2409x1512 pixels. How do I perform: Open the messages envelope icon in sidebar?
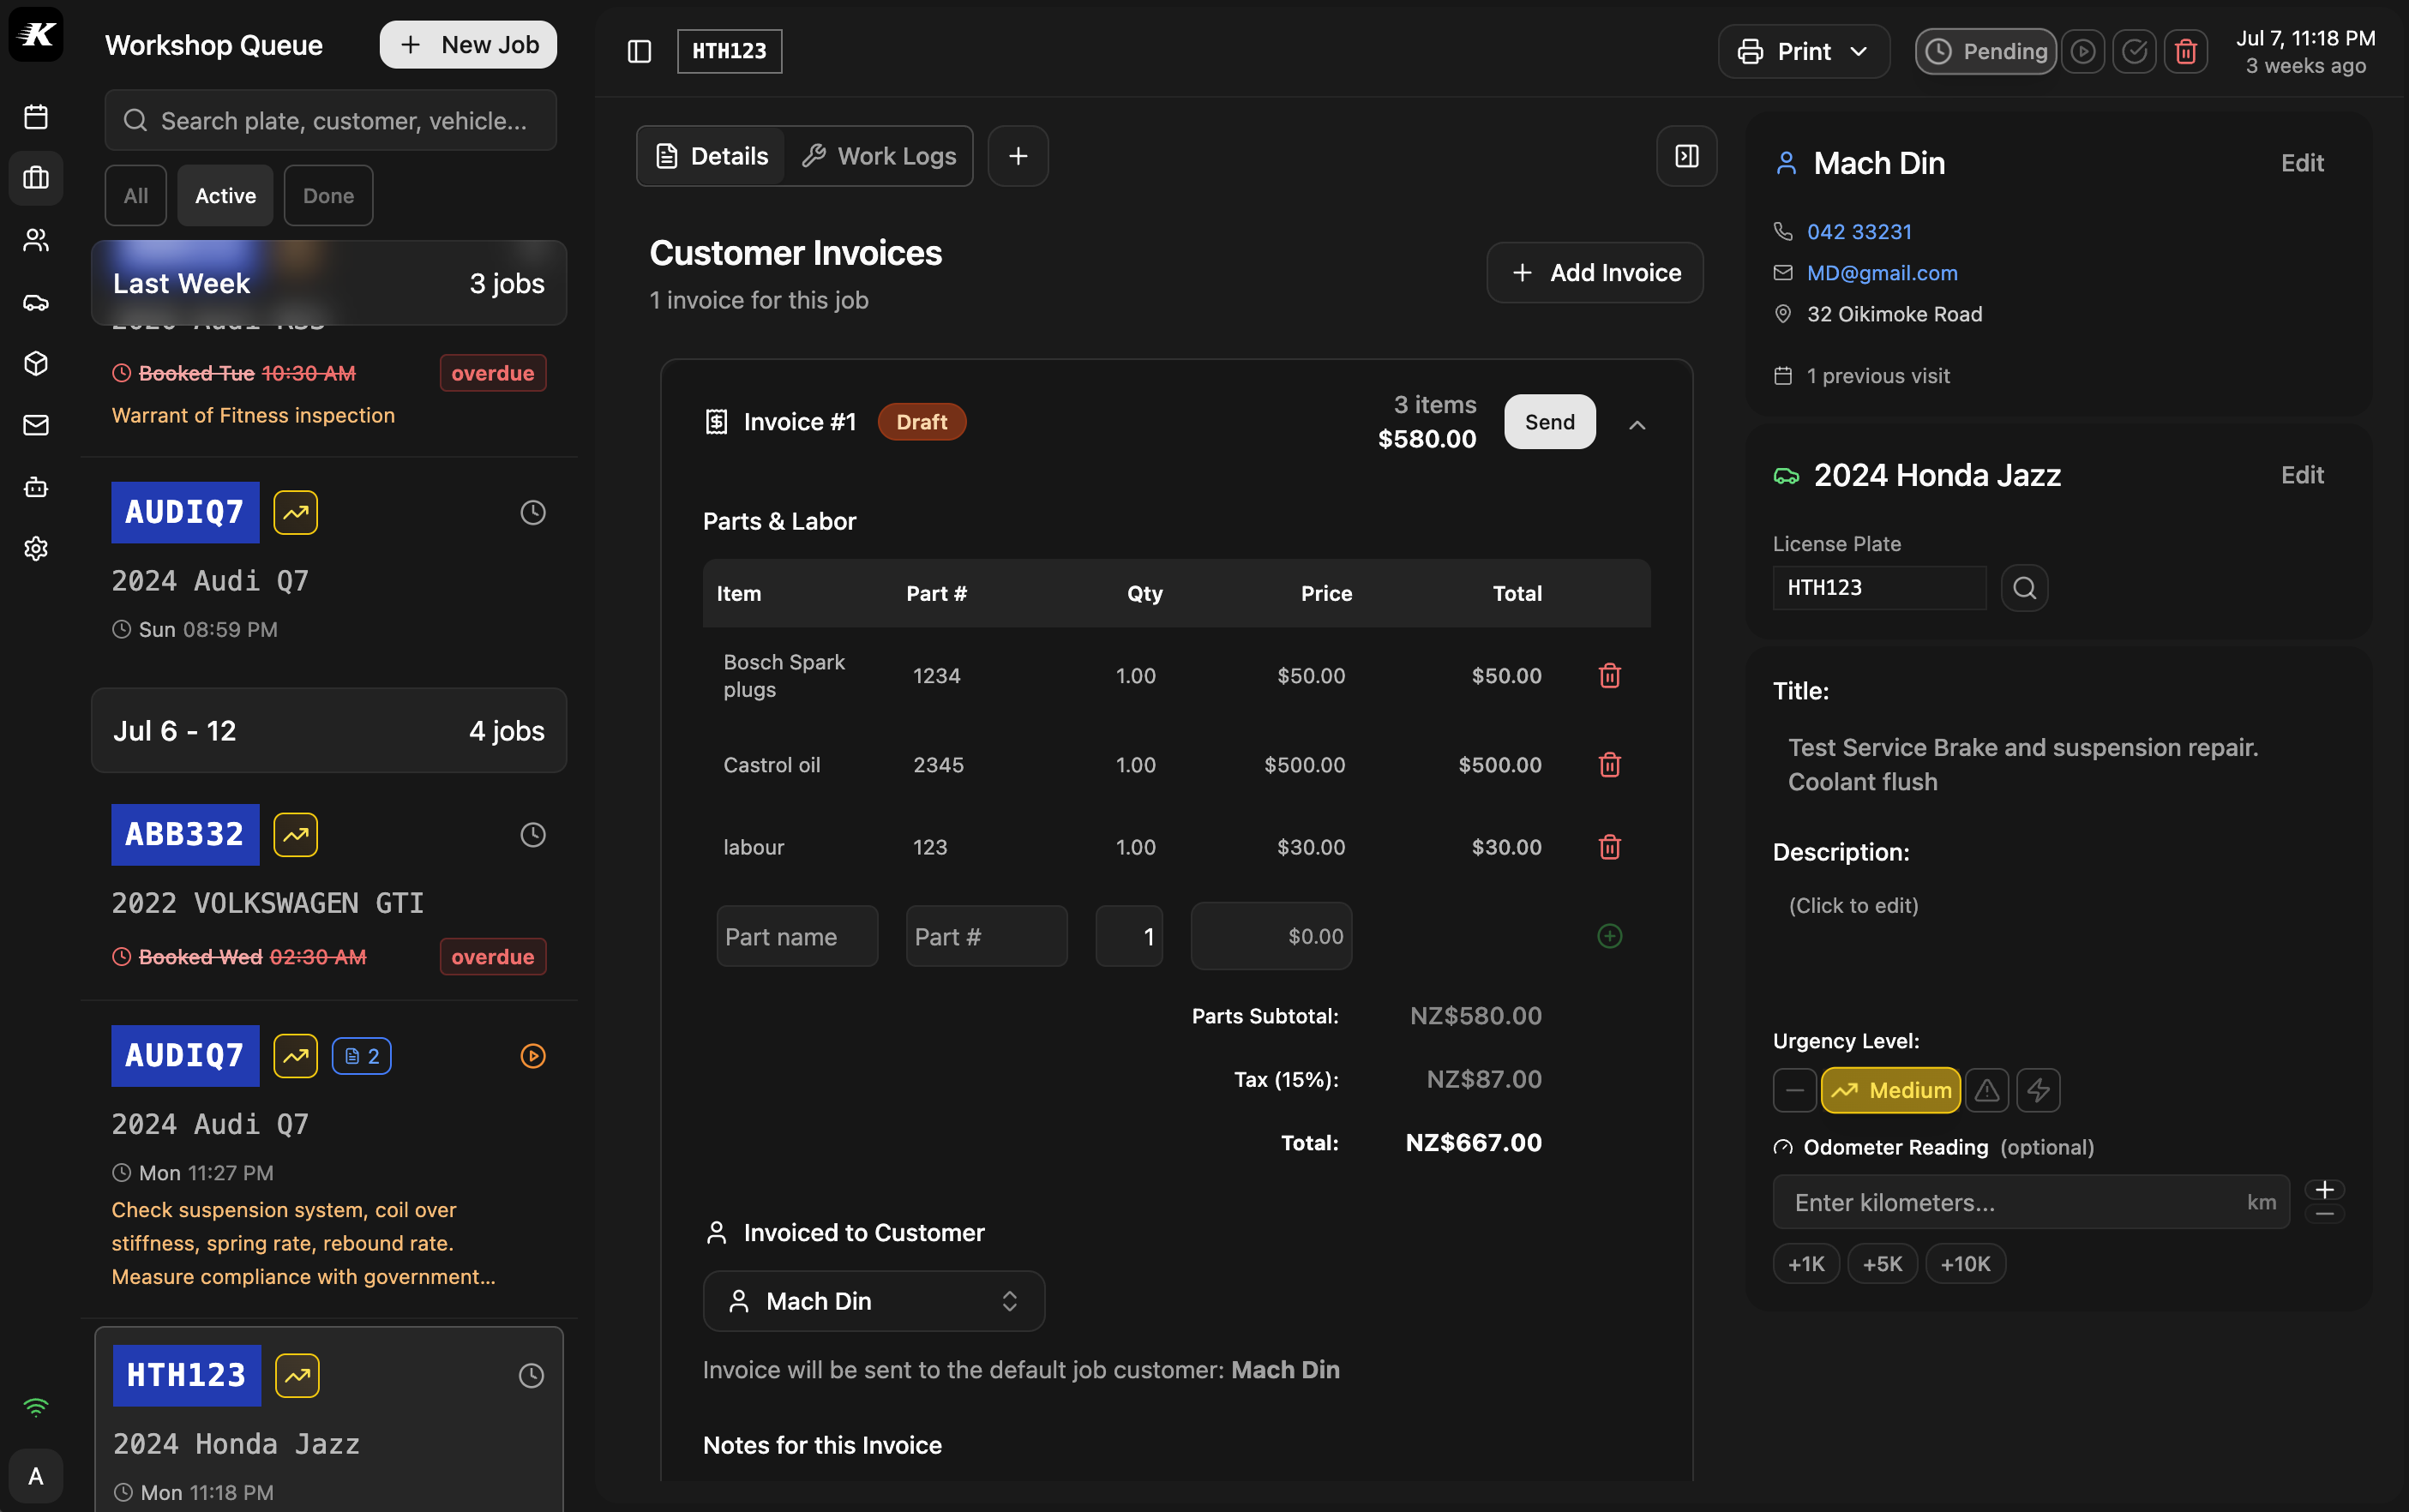point(36,425)
